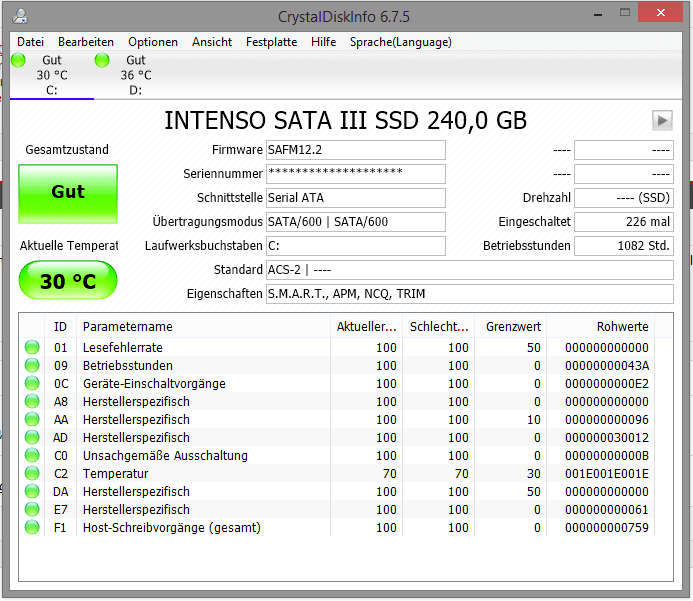Close the CrystalDiskInfo window
Viewport: 693px width, 601px height.
[x=661, y=12]
